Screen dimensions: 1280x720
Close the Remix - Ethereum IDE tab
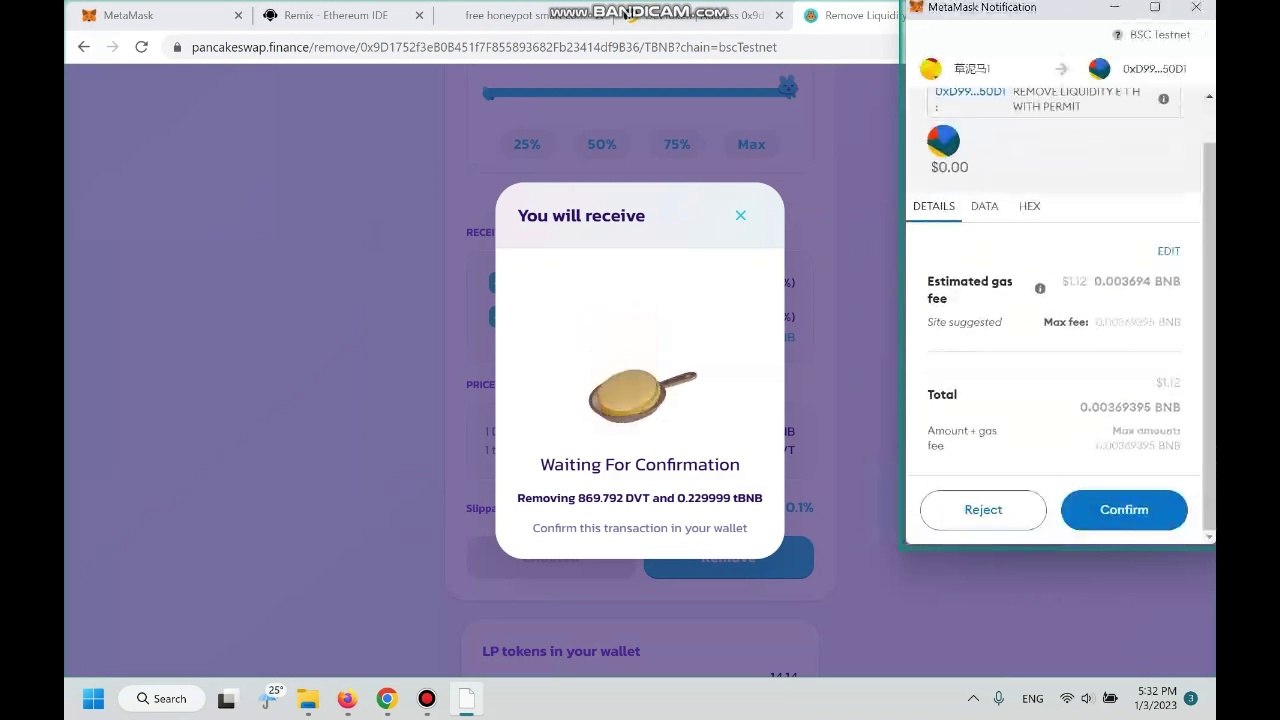[x=419, y=15]
